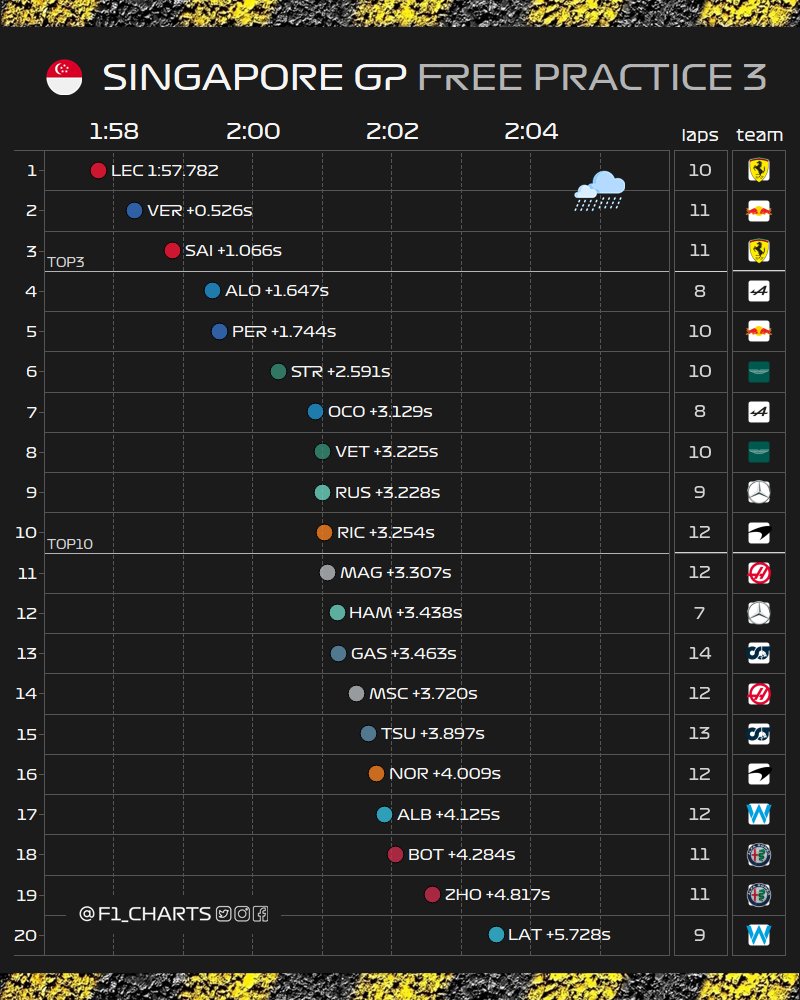Click the AlphaTauri logo in row 13

pyautogui.click(x=759, y=652)
